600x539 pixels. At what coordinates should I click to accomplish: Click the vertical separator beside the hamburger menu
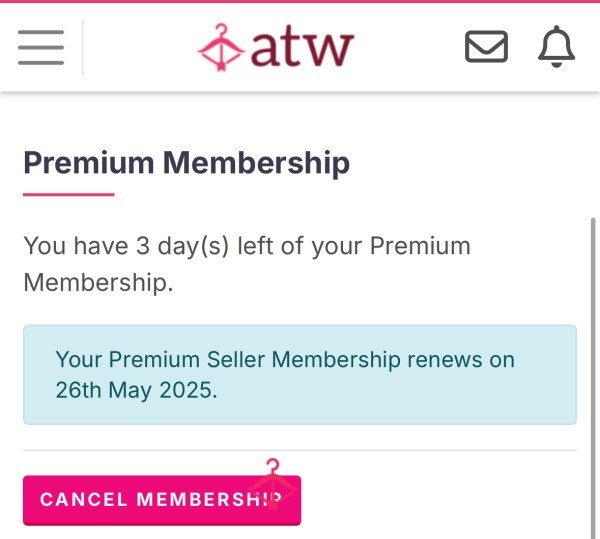click(83, 47)
